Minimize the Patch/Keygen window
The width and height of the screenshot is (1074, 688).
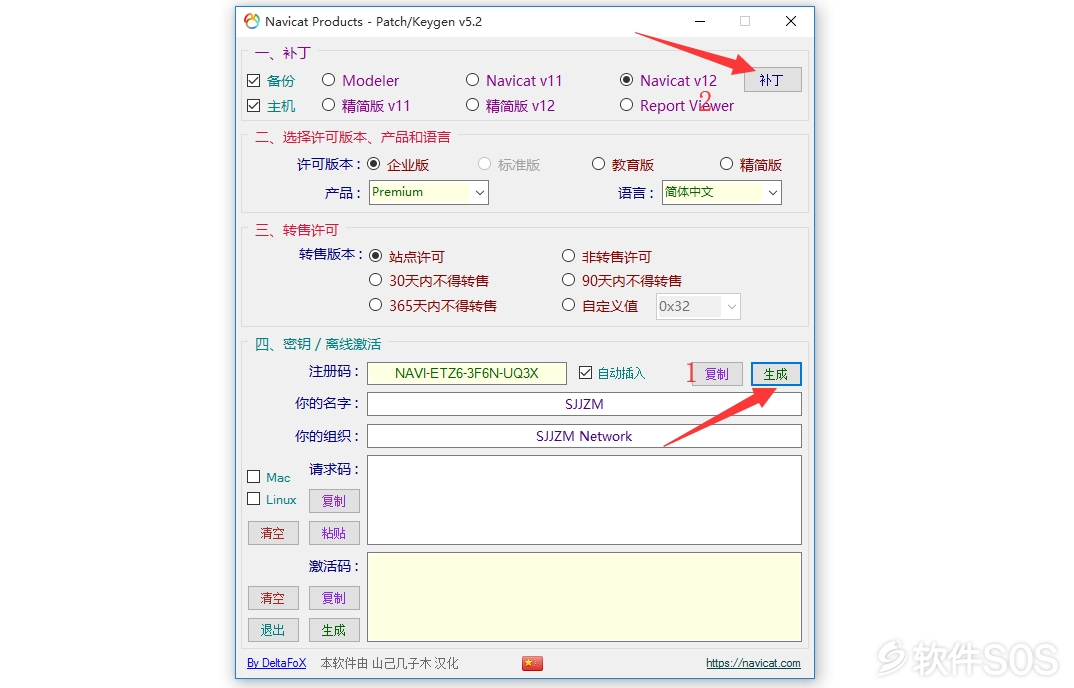[700, 21]
